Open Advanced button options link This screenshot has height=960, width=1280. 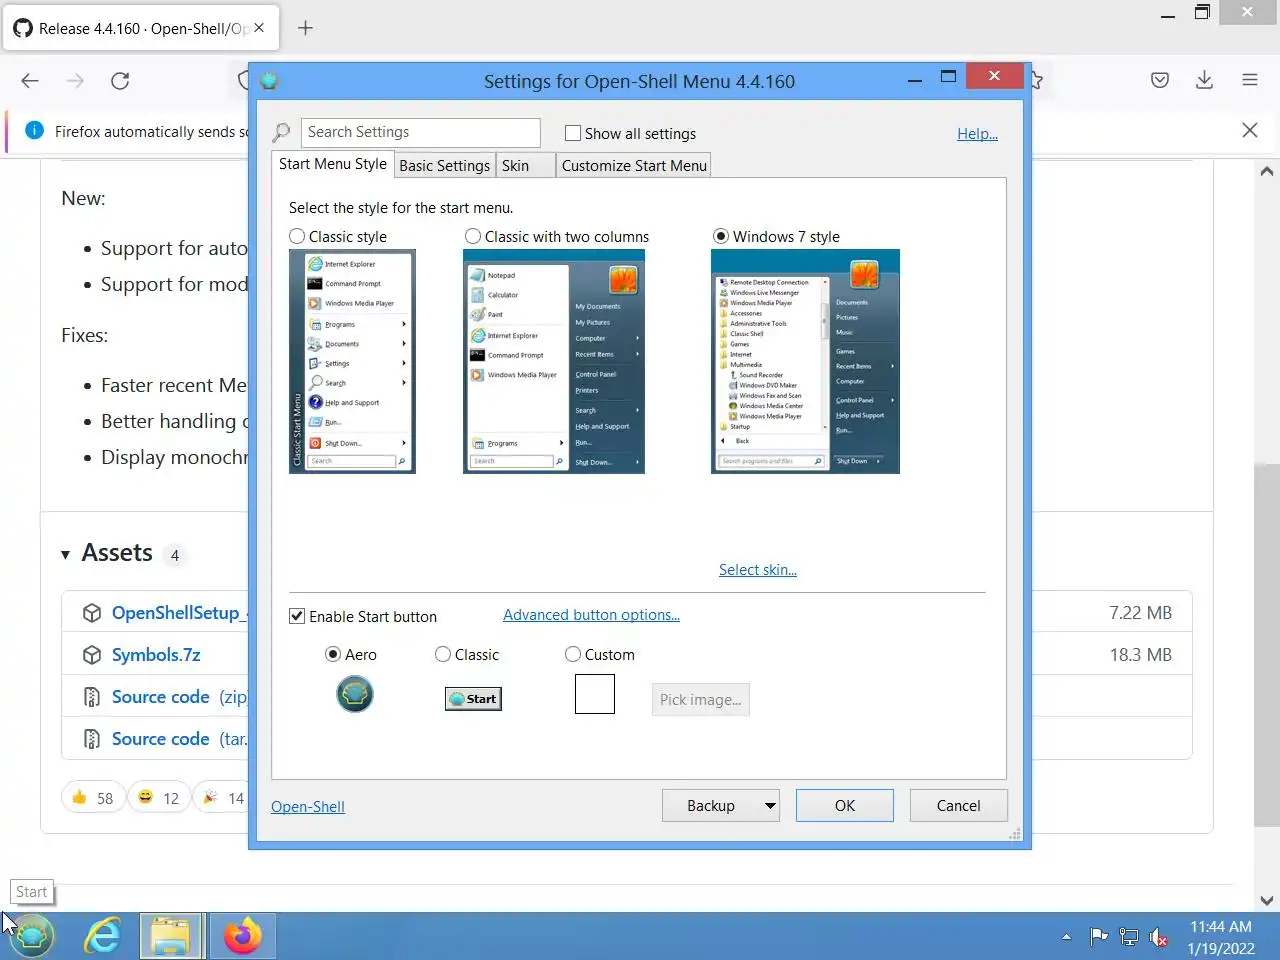tap(591, 615)
